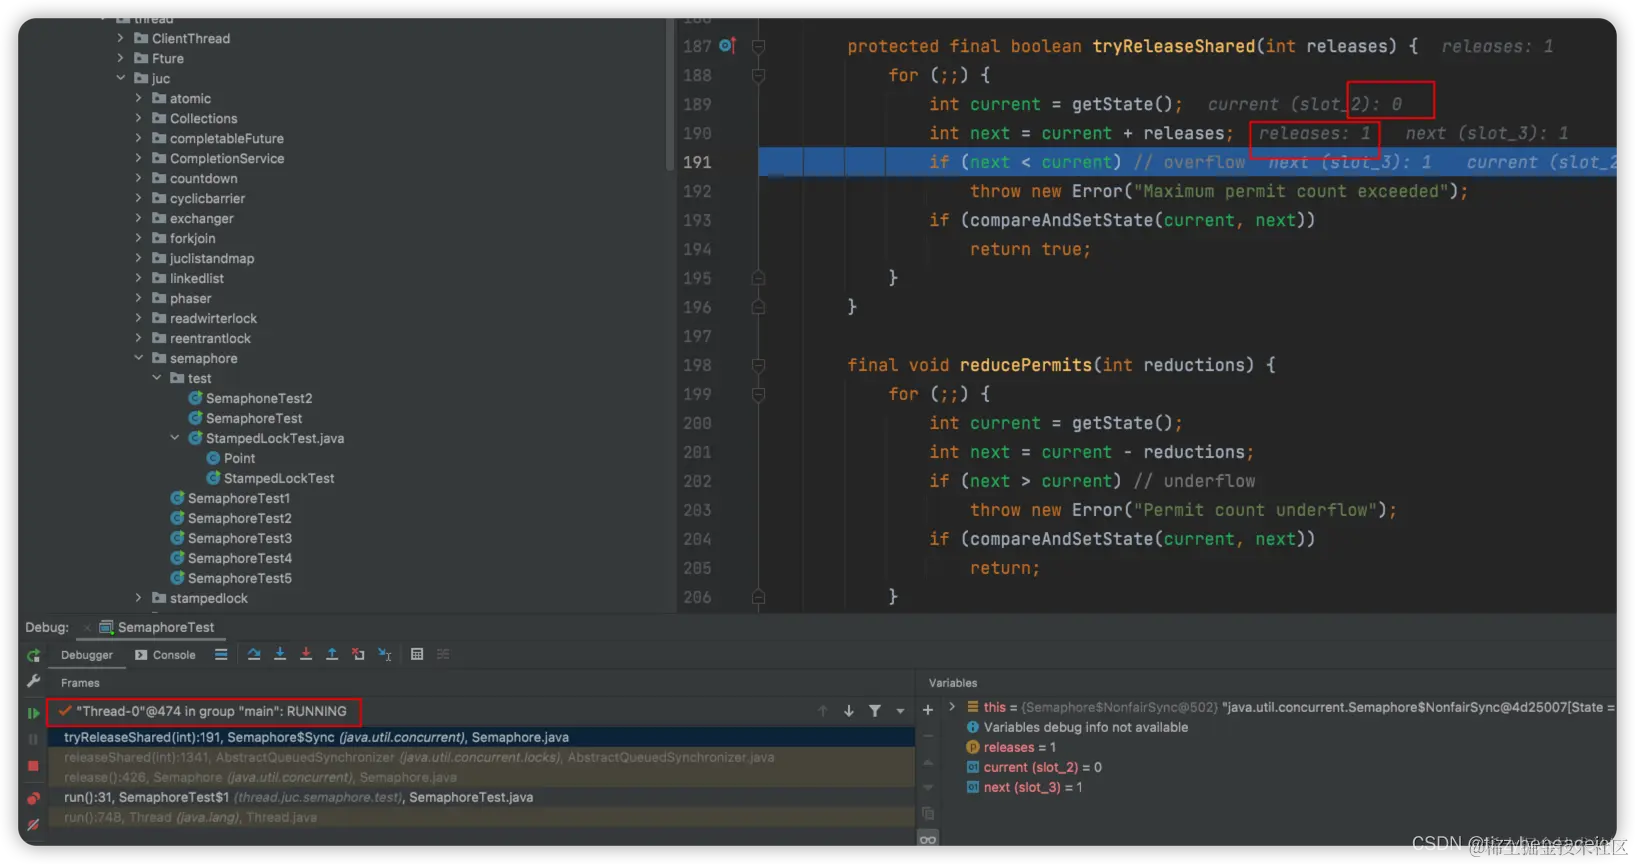Open debugger settings wrench icon
Viewport: 1635px width, 864px height.
tap(33, 681)
